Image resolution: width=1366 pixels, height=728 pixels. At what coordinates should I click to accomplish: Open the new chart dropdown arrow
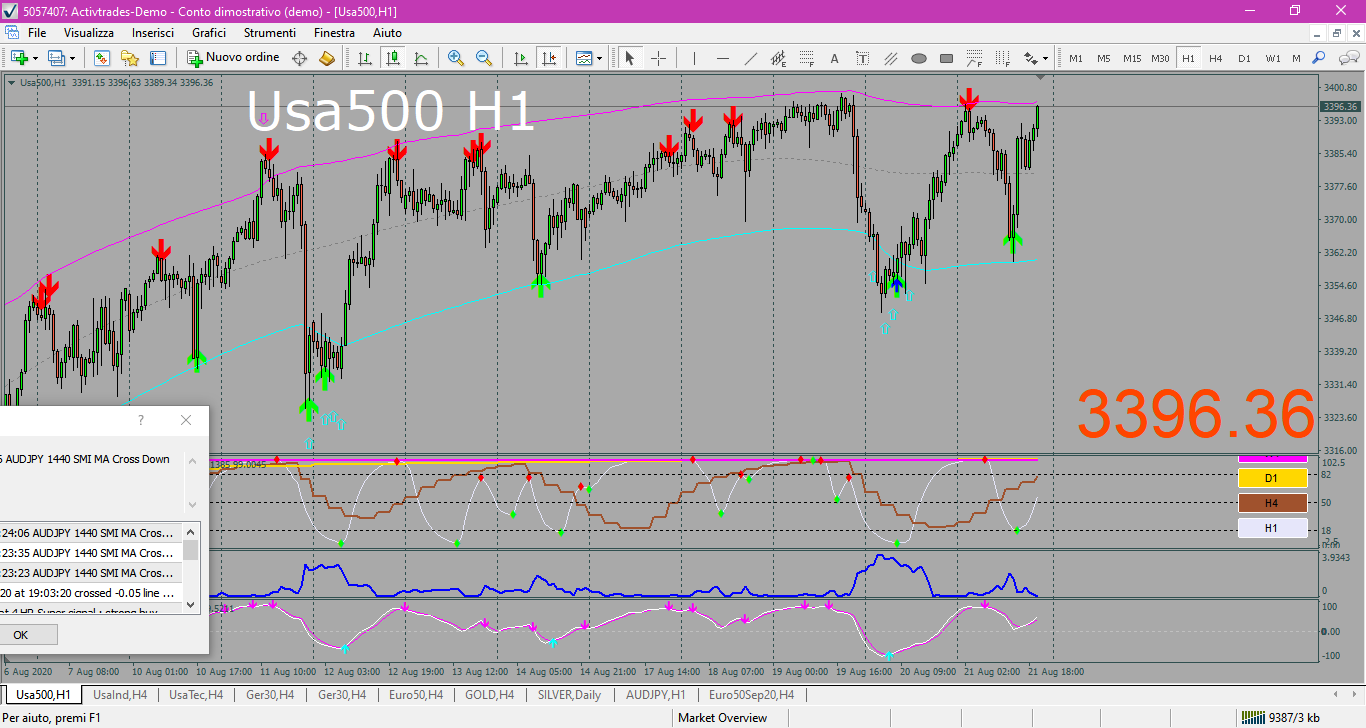[x=35, y=58]
